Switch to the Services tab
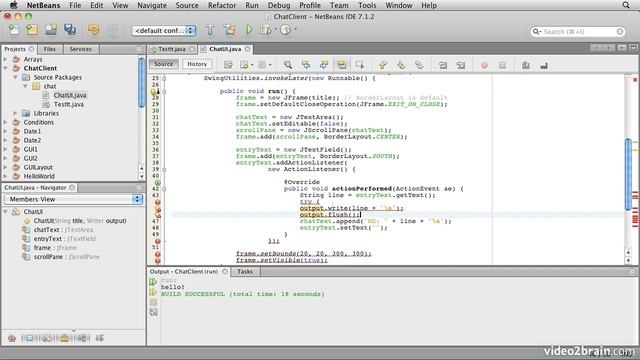This screenshot has height=360, width=640. [80, 49]
